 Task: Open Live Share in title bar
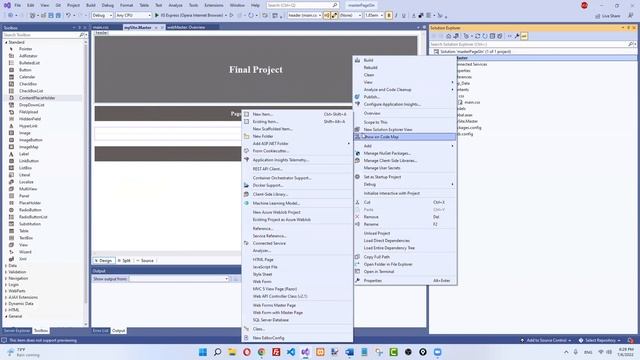608,16
